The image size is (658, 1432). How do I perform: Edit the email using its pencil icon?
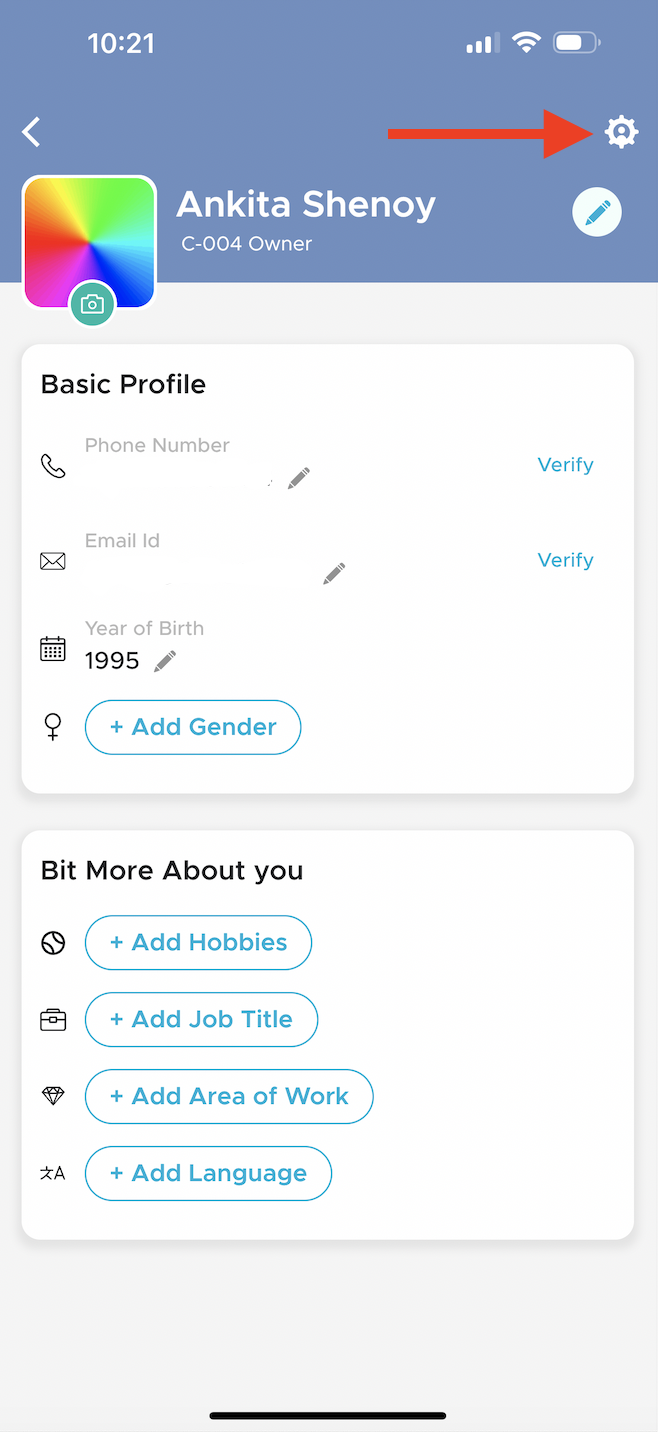pyautogui.click(x=333, y=573)
